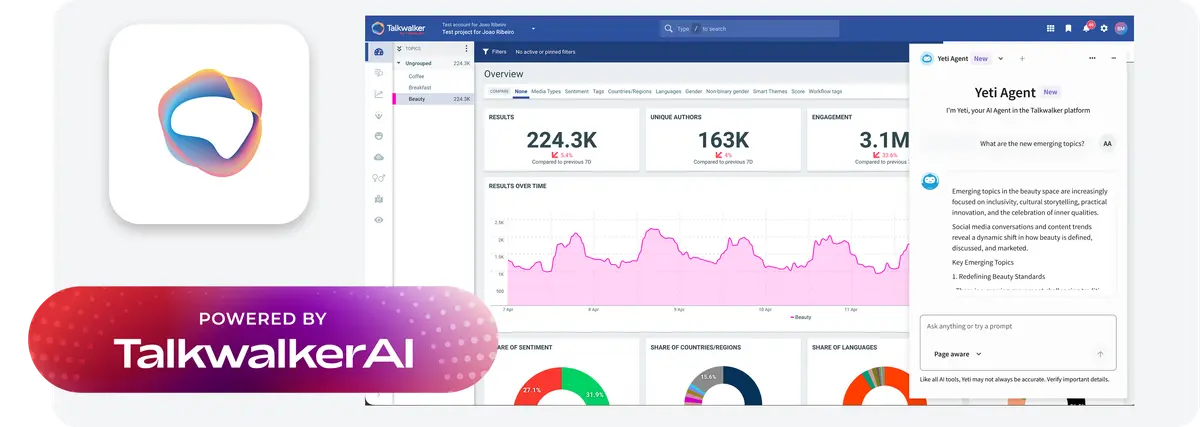Select the None compare tab
1200x427 pixels.
(521, 91)
